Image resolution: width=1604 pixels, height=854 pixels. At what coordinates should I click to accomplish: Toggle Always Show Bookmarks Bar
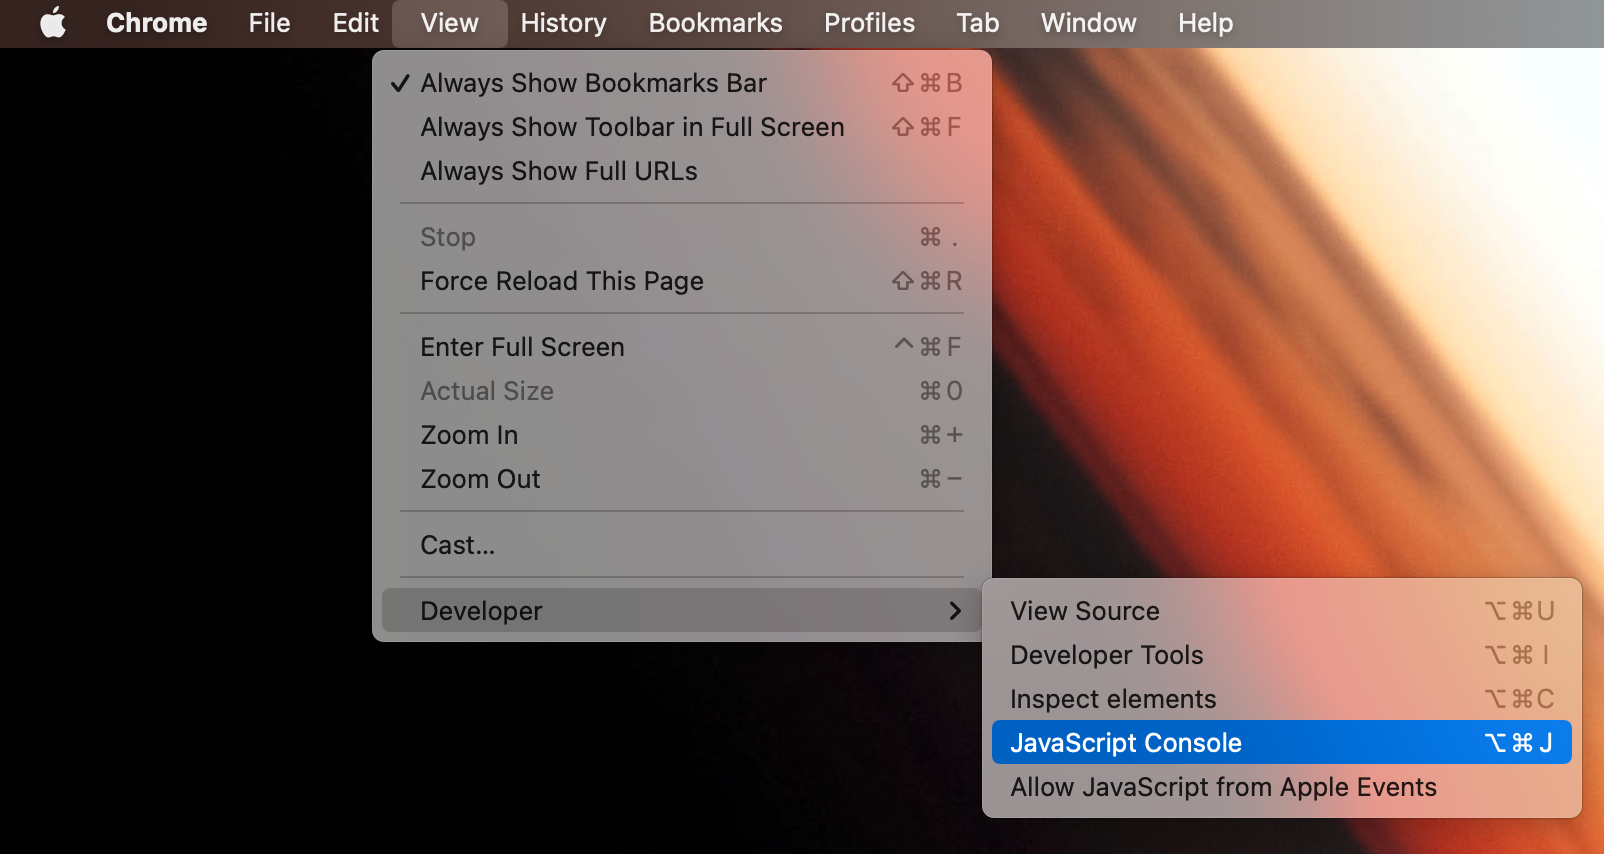pos(682,83)
